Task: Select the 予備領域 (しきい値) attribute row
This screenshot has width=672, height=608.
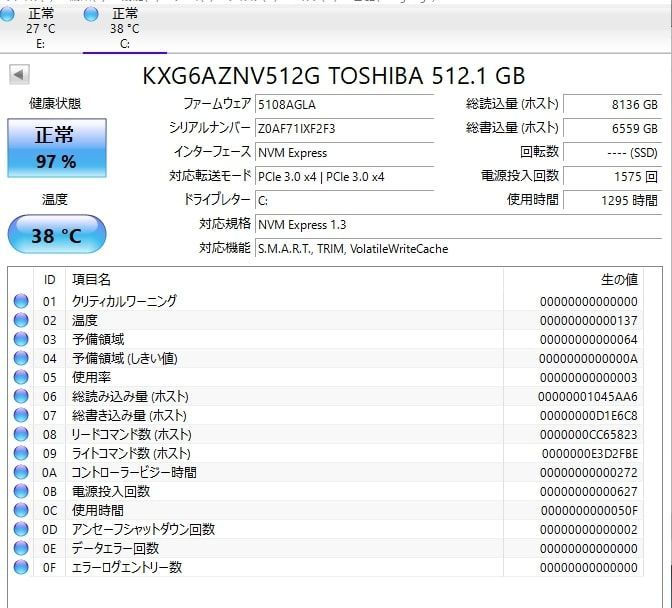Action: pyautogui.click(x=326, y=358)
